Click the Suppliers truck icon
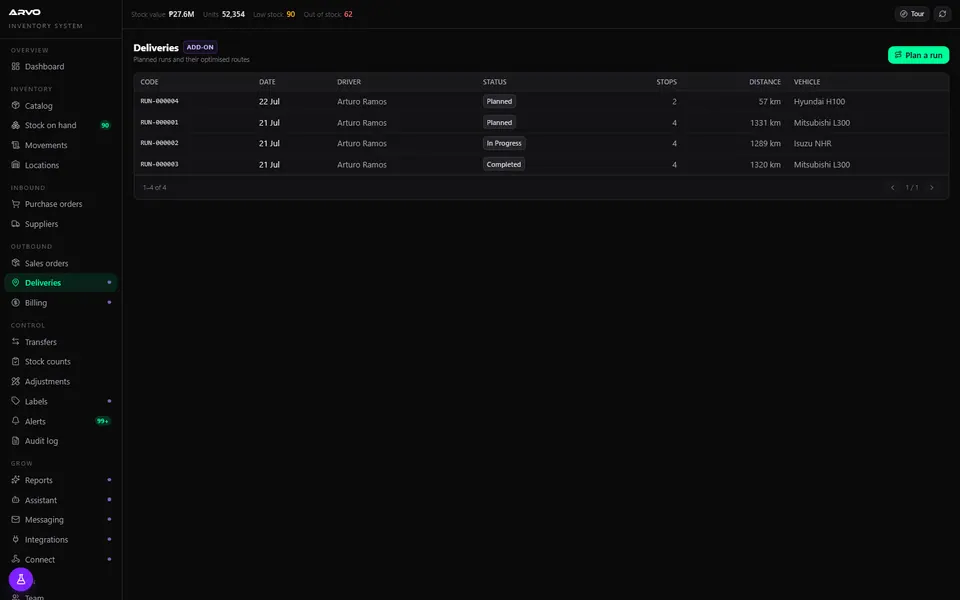This screenshot has height=600, width=960. [x=16, y=223]
